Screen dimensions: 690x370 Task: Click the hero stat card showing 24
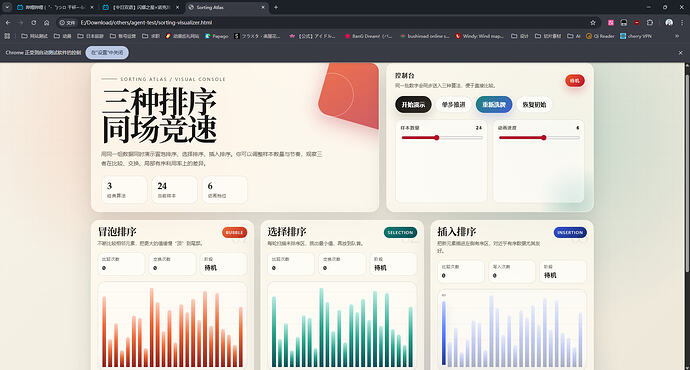pyautogui.click(x=174, y=190)
